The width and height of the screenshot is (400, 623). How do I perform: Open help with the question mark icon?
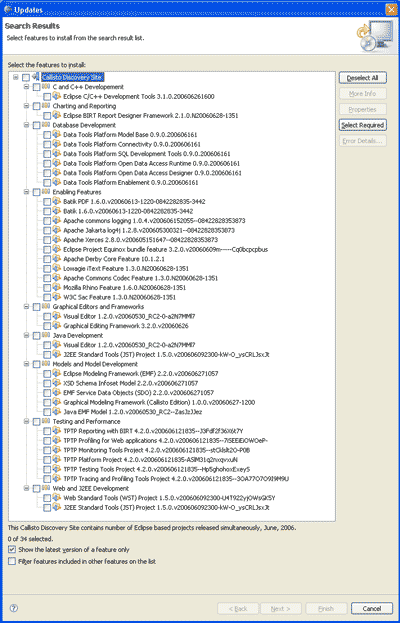pos(14,608)
